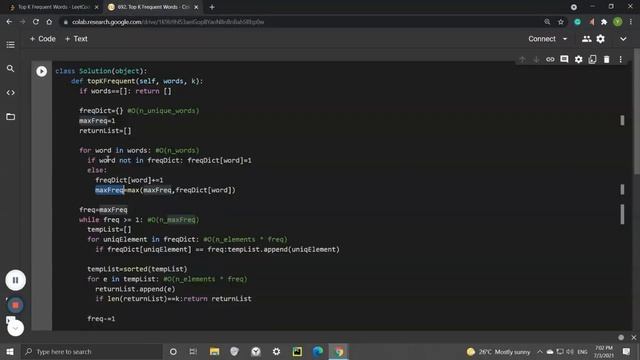This screenshot has width=640, height=360.
Task: Reload the page with the refresh icon
Action: (36, 22)
